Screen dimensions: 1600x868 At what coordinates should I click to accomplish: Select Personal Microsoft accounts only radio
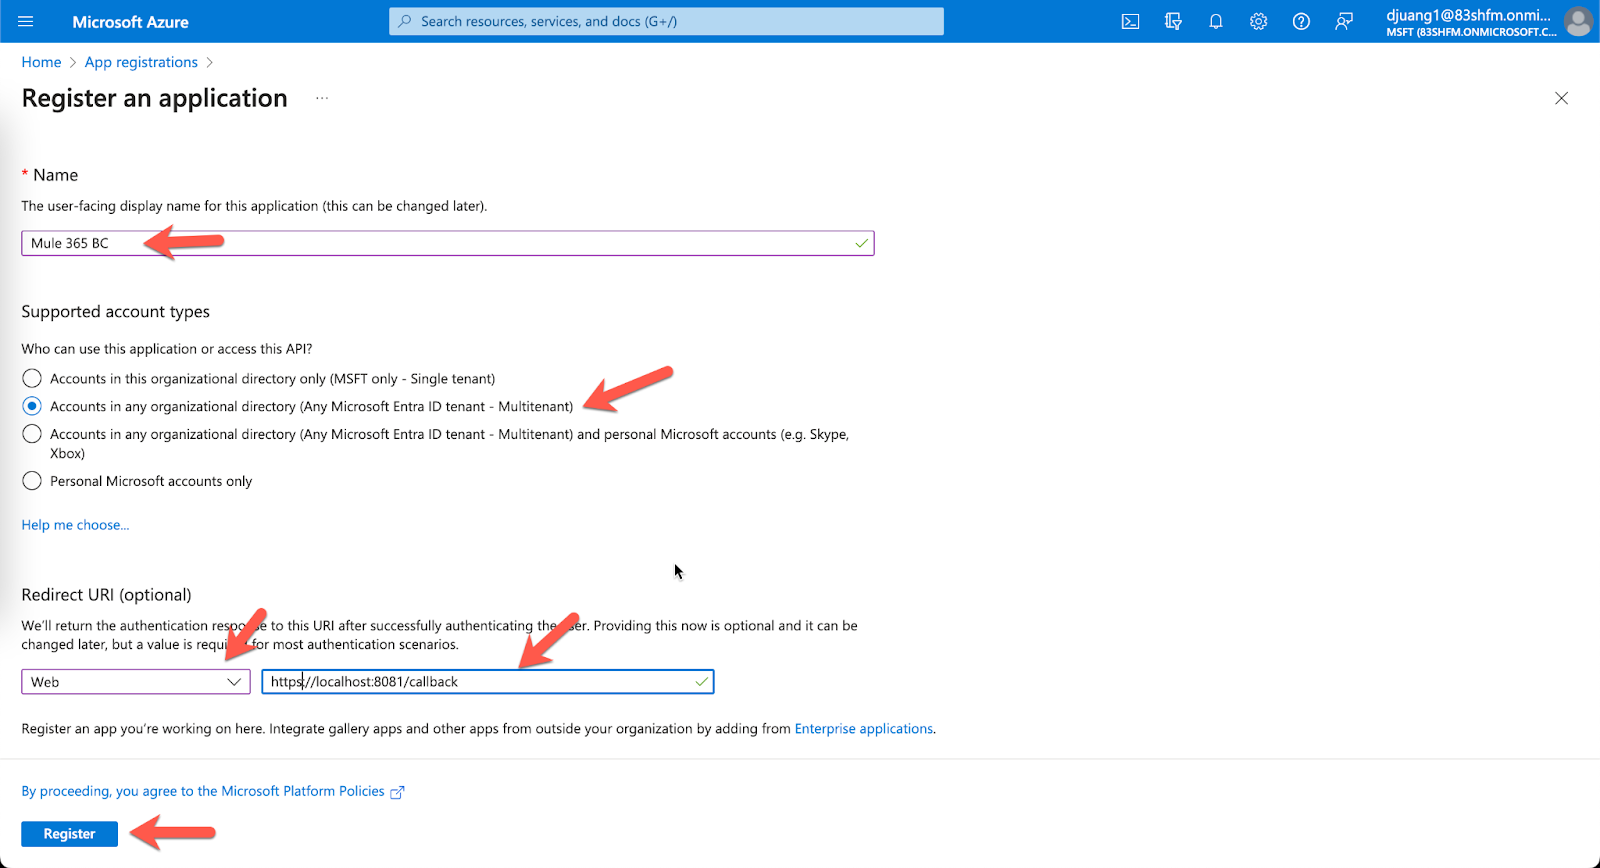(x=32, y=481)
